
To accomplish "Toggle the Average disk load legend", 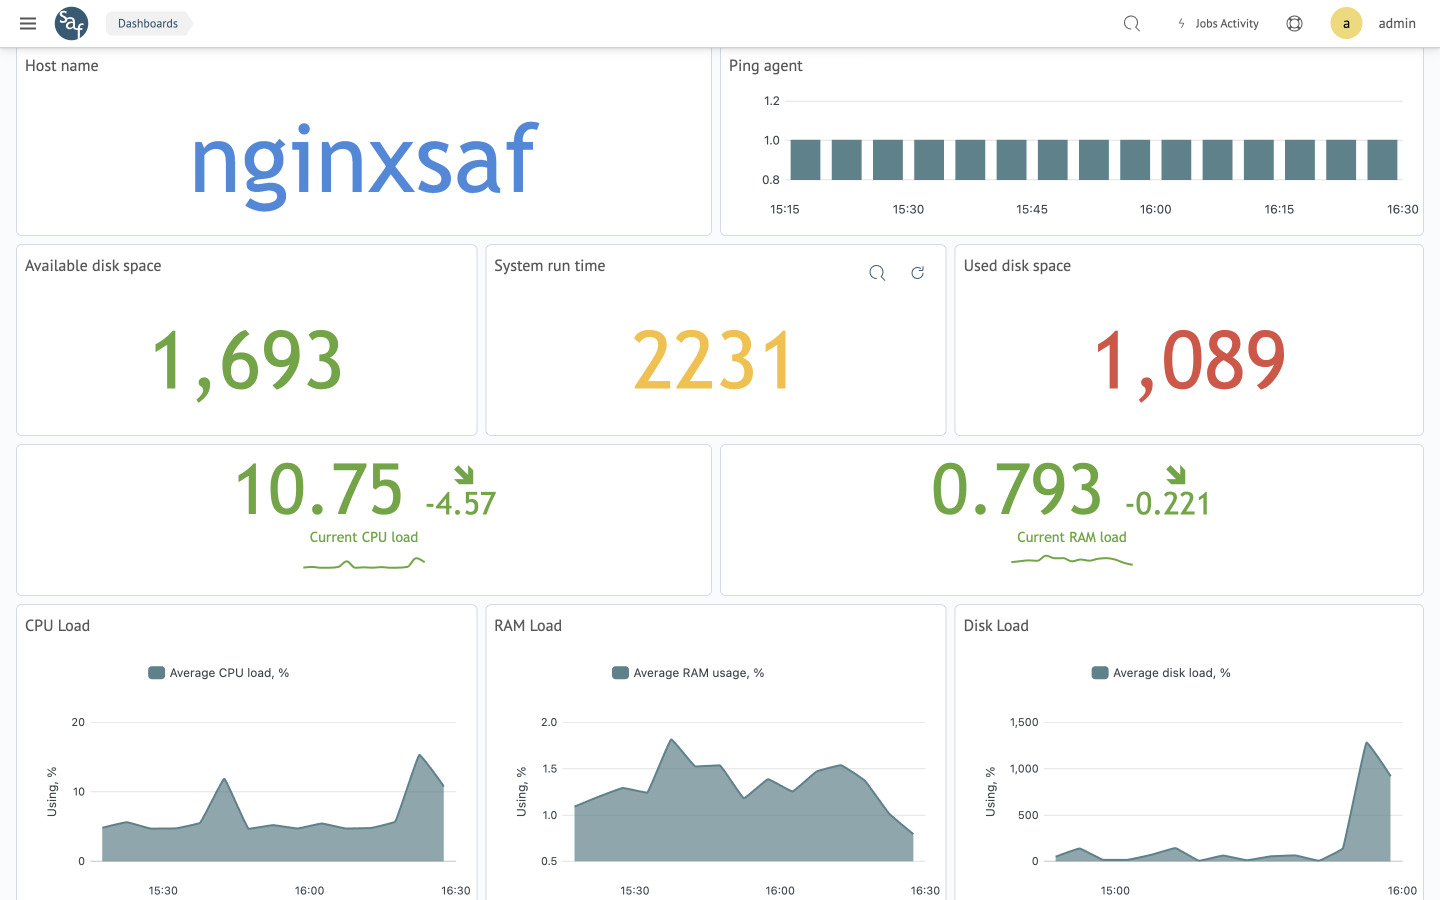I will click(x=1161, y=673).
